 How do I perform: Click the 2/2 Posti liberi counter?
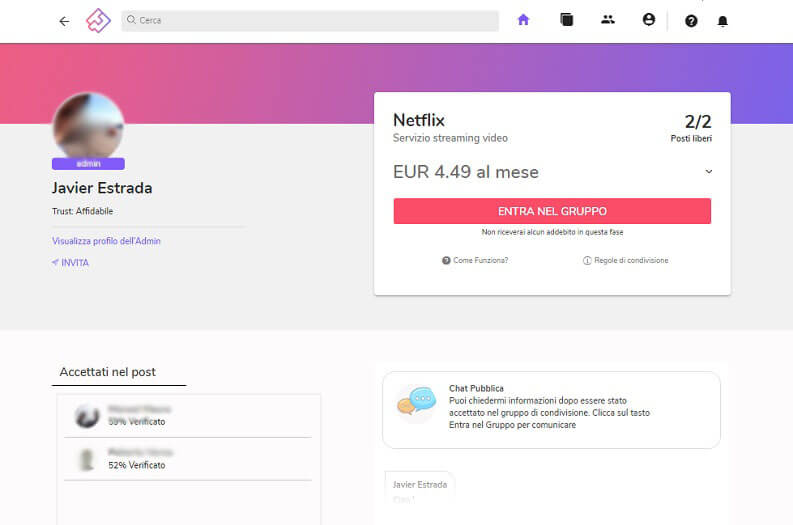tap(692, 127)
